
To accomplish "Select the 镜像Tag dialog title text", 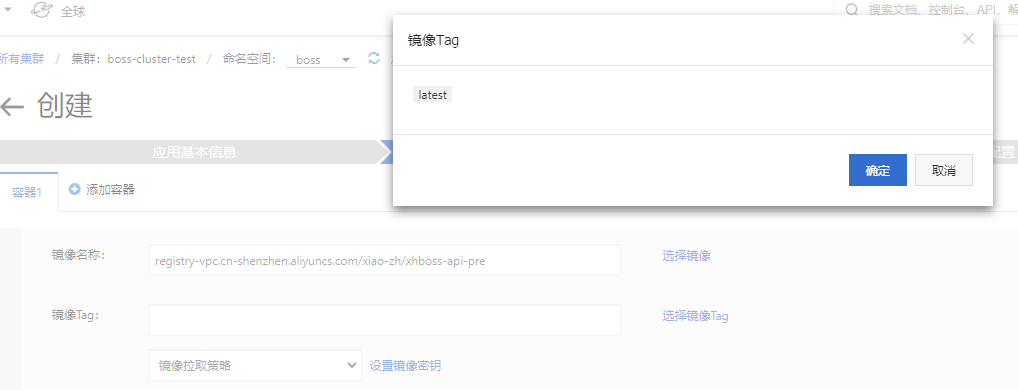I will coord(434,40).
